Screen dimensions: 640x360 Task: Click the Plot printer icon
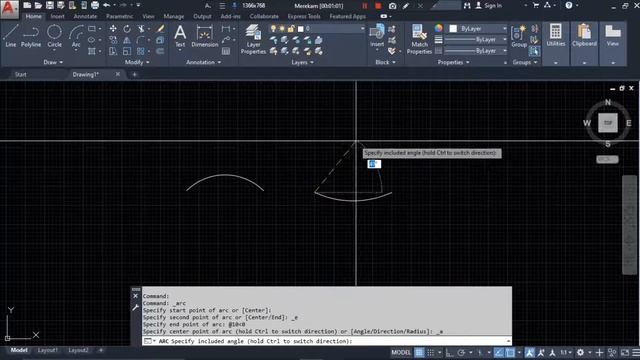click(x=95, y=5)
